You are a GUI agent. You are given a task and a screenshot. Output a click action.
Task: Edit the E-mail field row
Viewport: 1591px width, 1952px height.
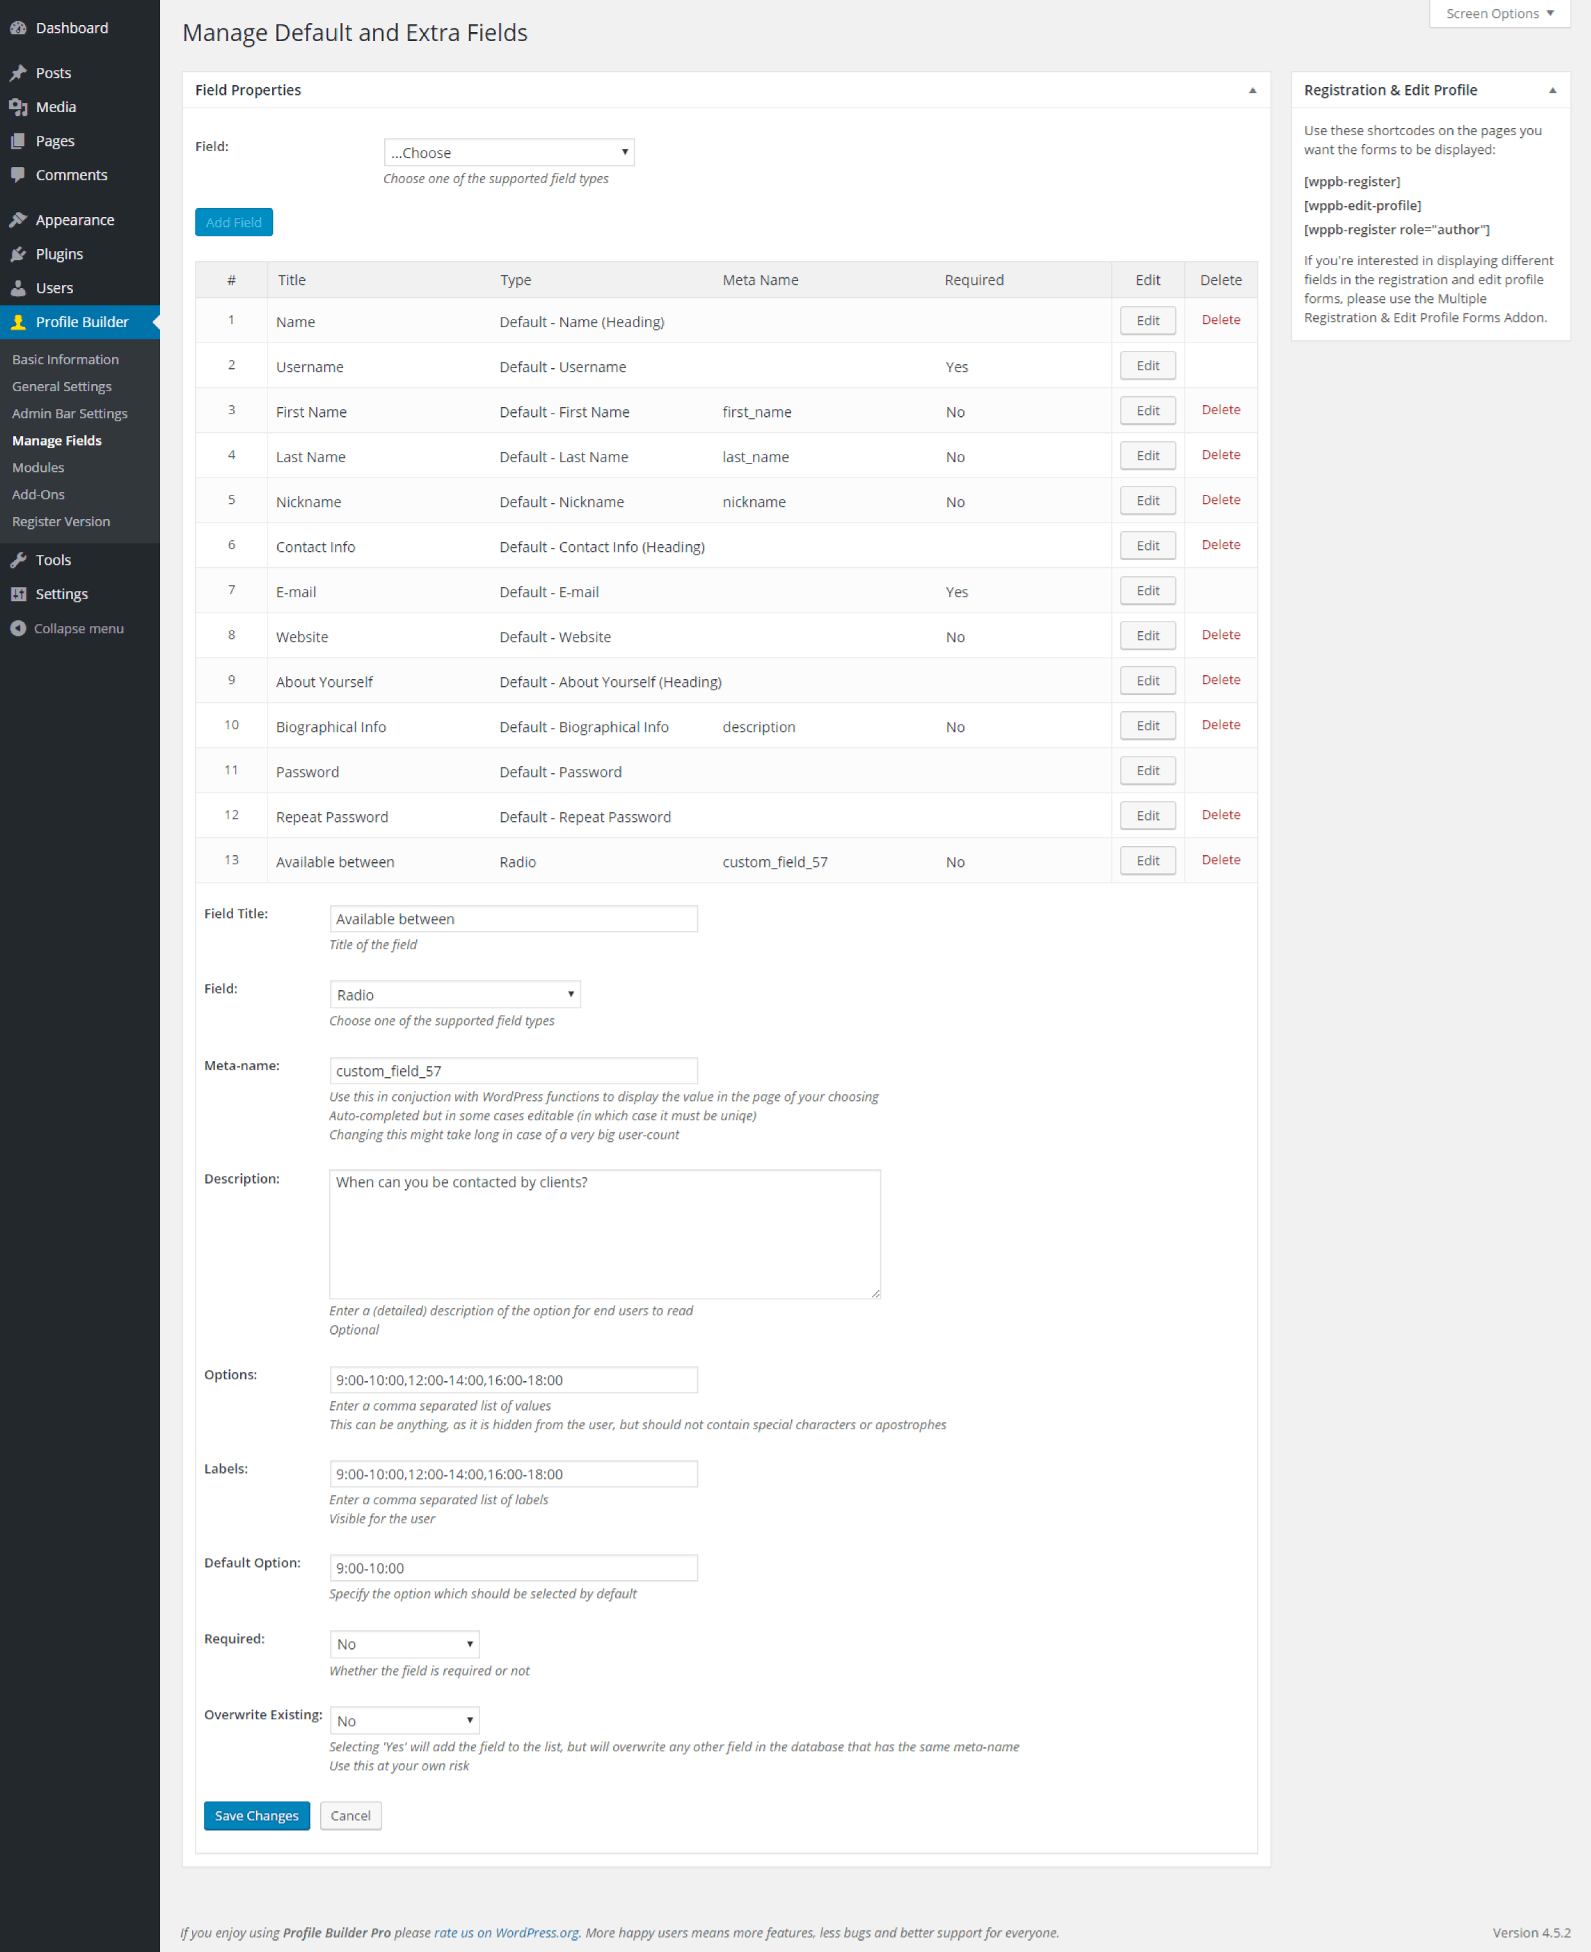1148,591
